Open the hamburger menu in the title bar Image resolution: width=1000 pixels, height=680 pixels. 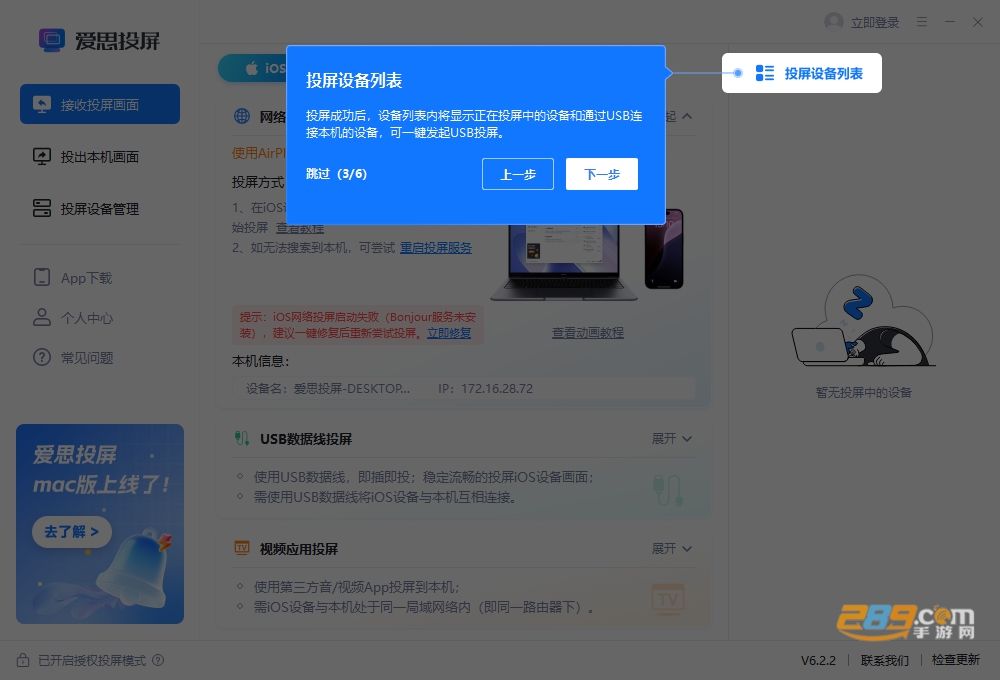922,22
